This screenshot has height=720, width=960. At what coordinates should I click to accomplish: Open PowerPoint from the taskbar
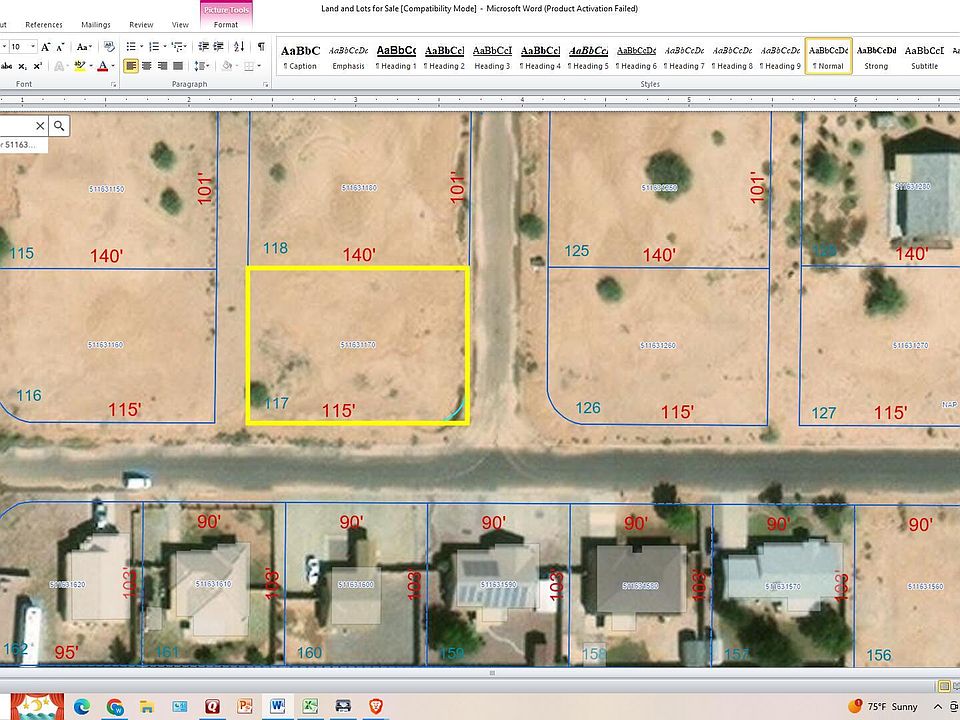pos(245,707)
